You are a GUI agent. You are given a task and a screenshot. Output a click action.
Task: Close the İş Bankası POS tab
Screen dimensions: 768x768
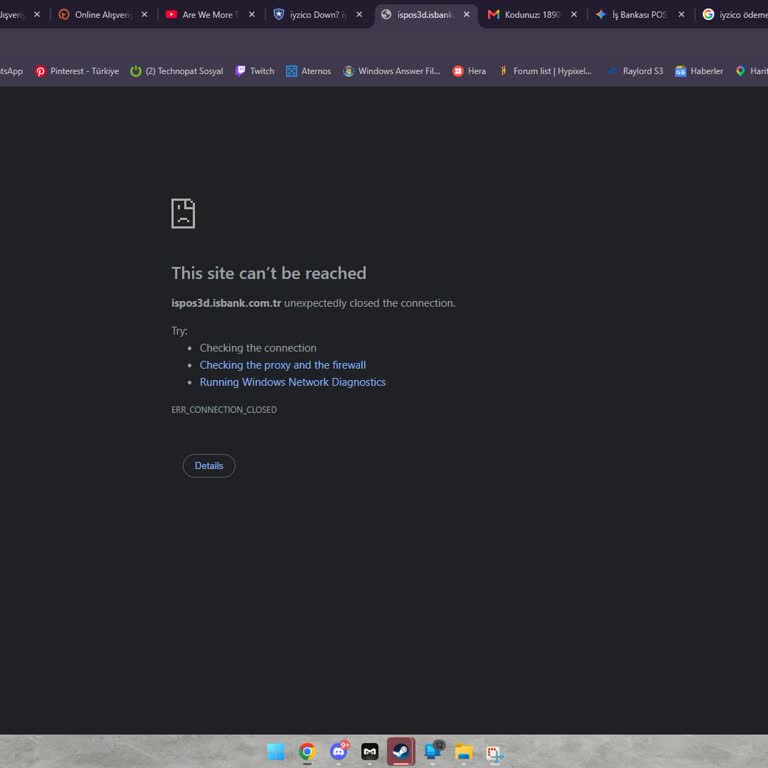point(681,15)
